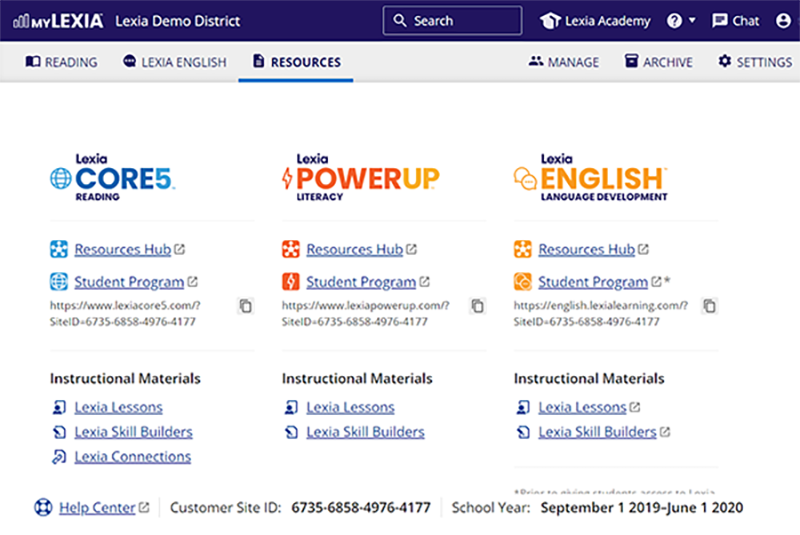Click the PowerUp Skill Builders icon
The height and width of the screenshot is (535, 800).
[x=291, y=432]
